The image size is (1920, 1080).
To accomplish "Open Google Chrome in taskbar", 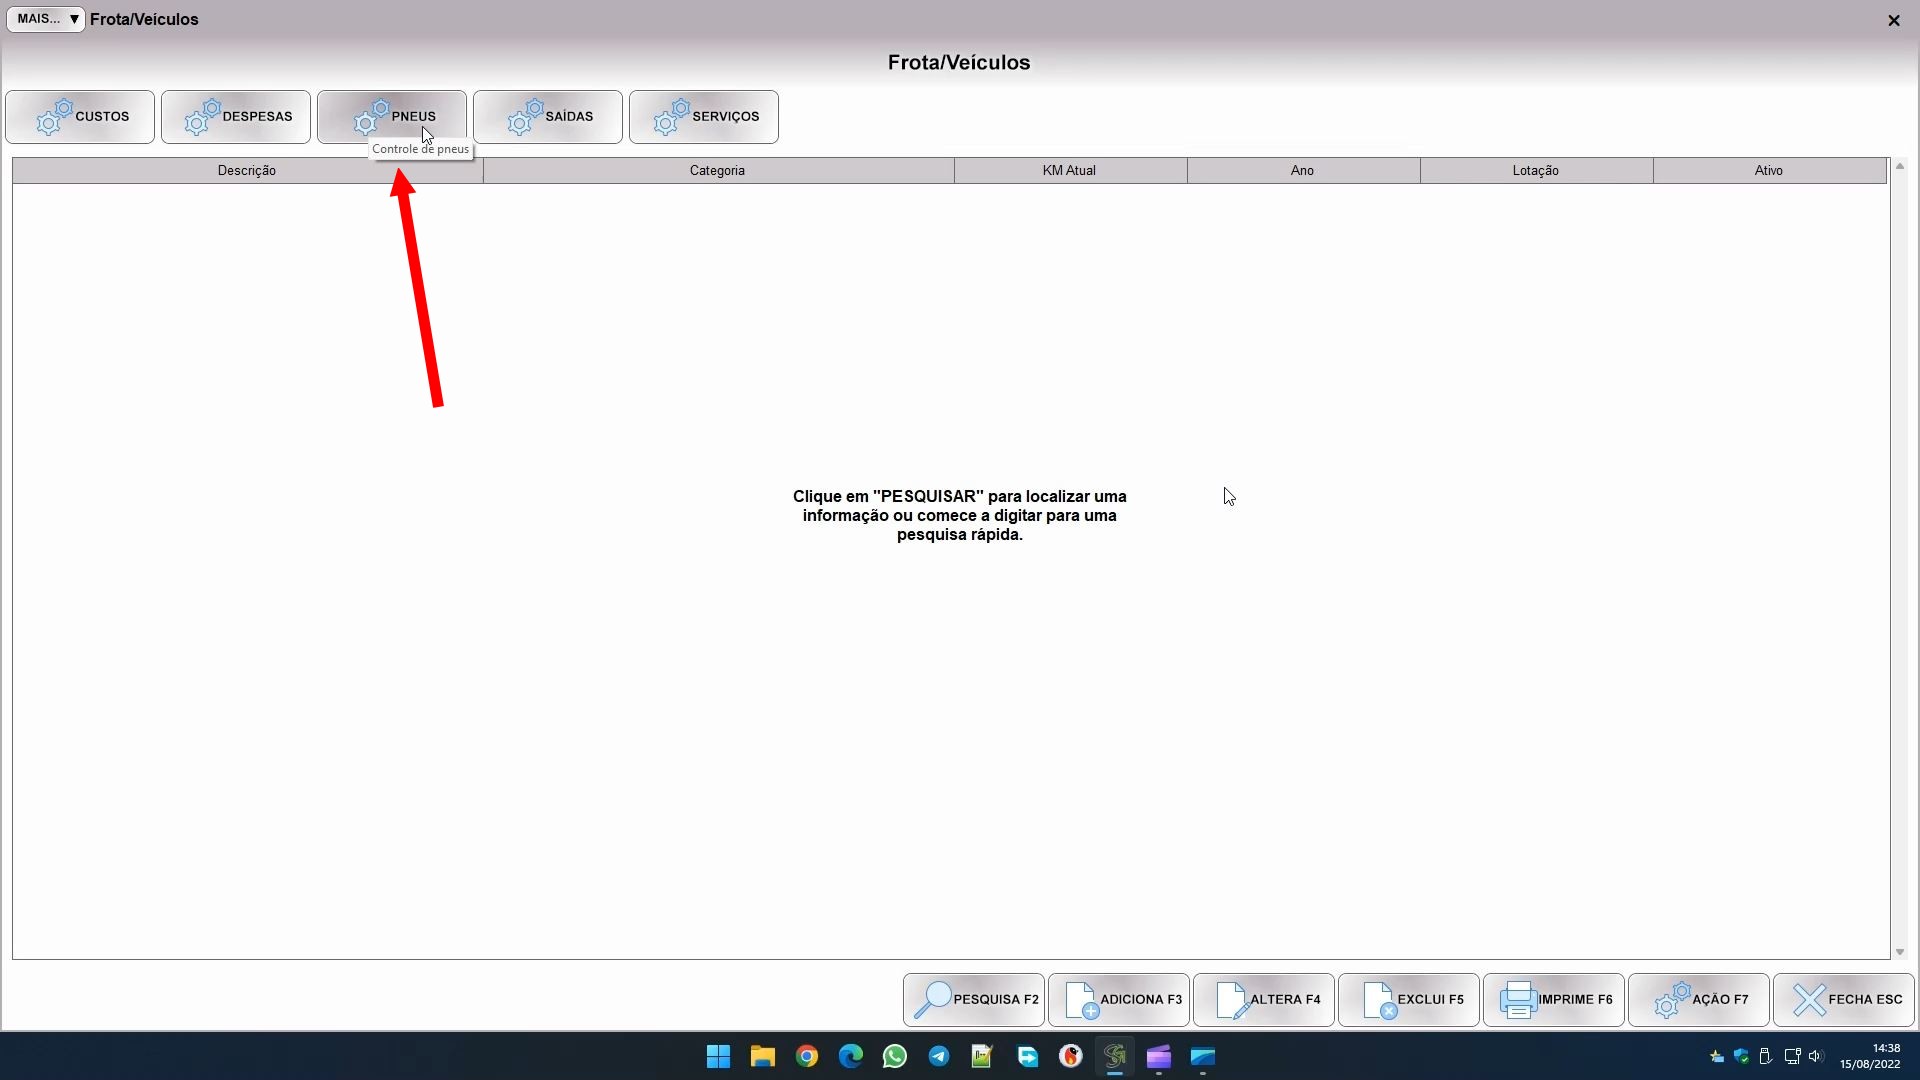I will click(x=807, y=1057).
